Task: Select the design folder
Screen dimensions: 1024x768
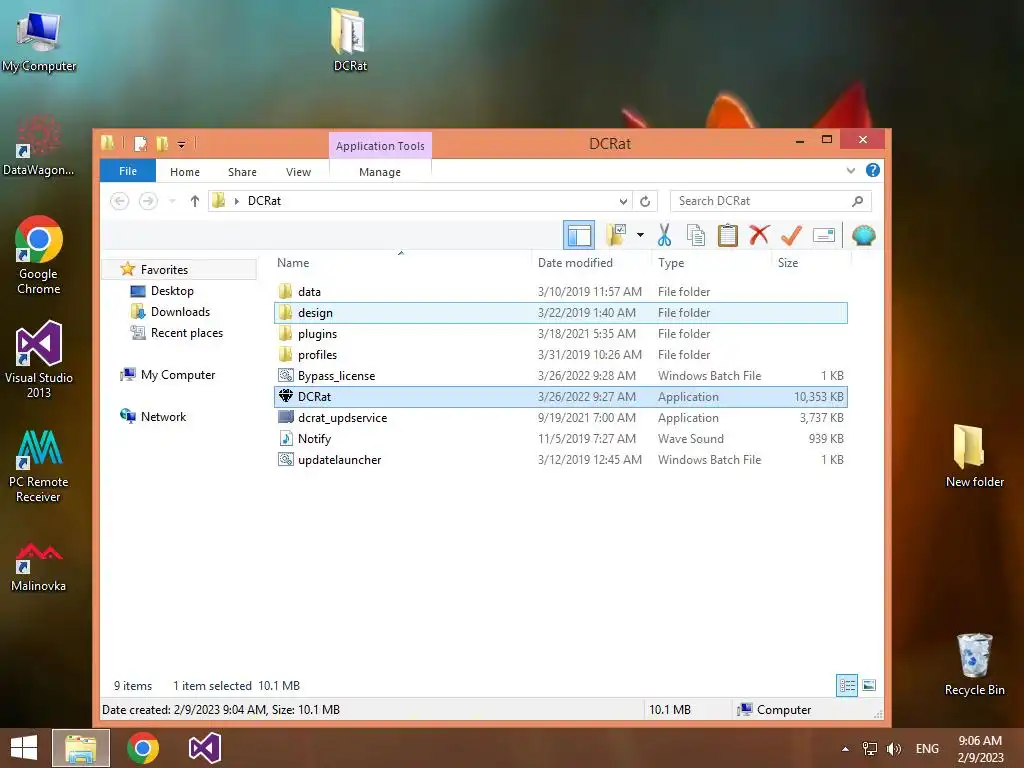Action: pos(561,313)
